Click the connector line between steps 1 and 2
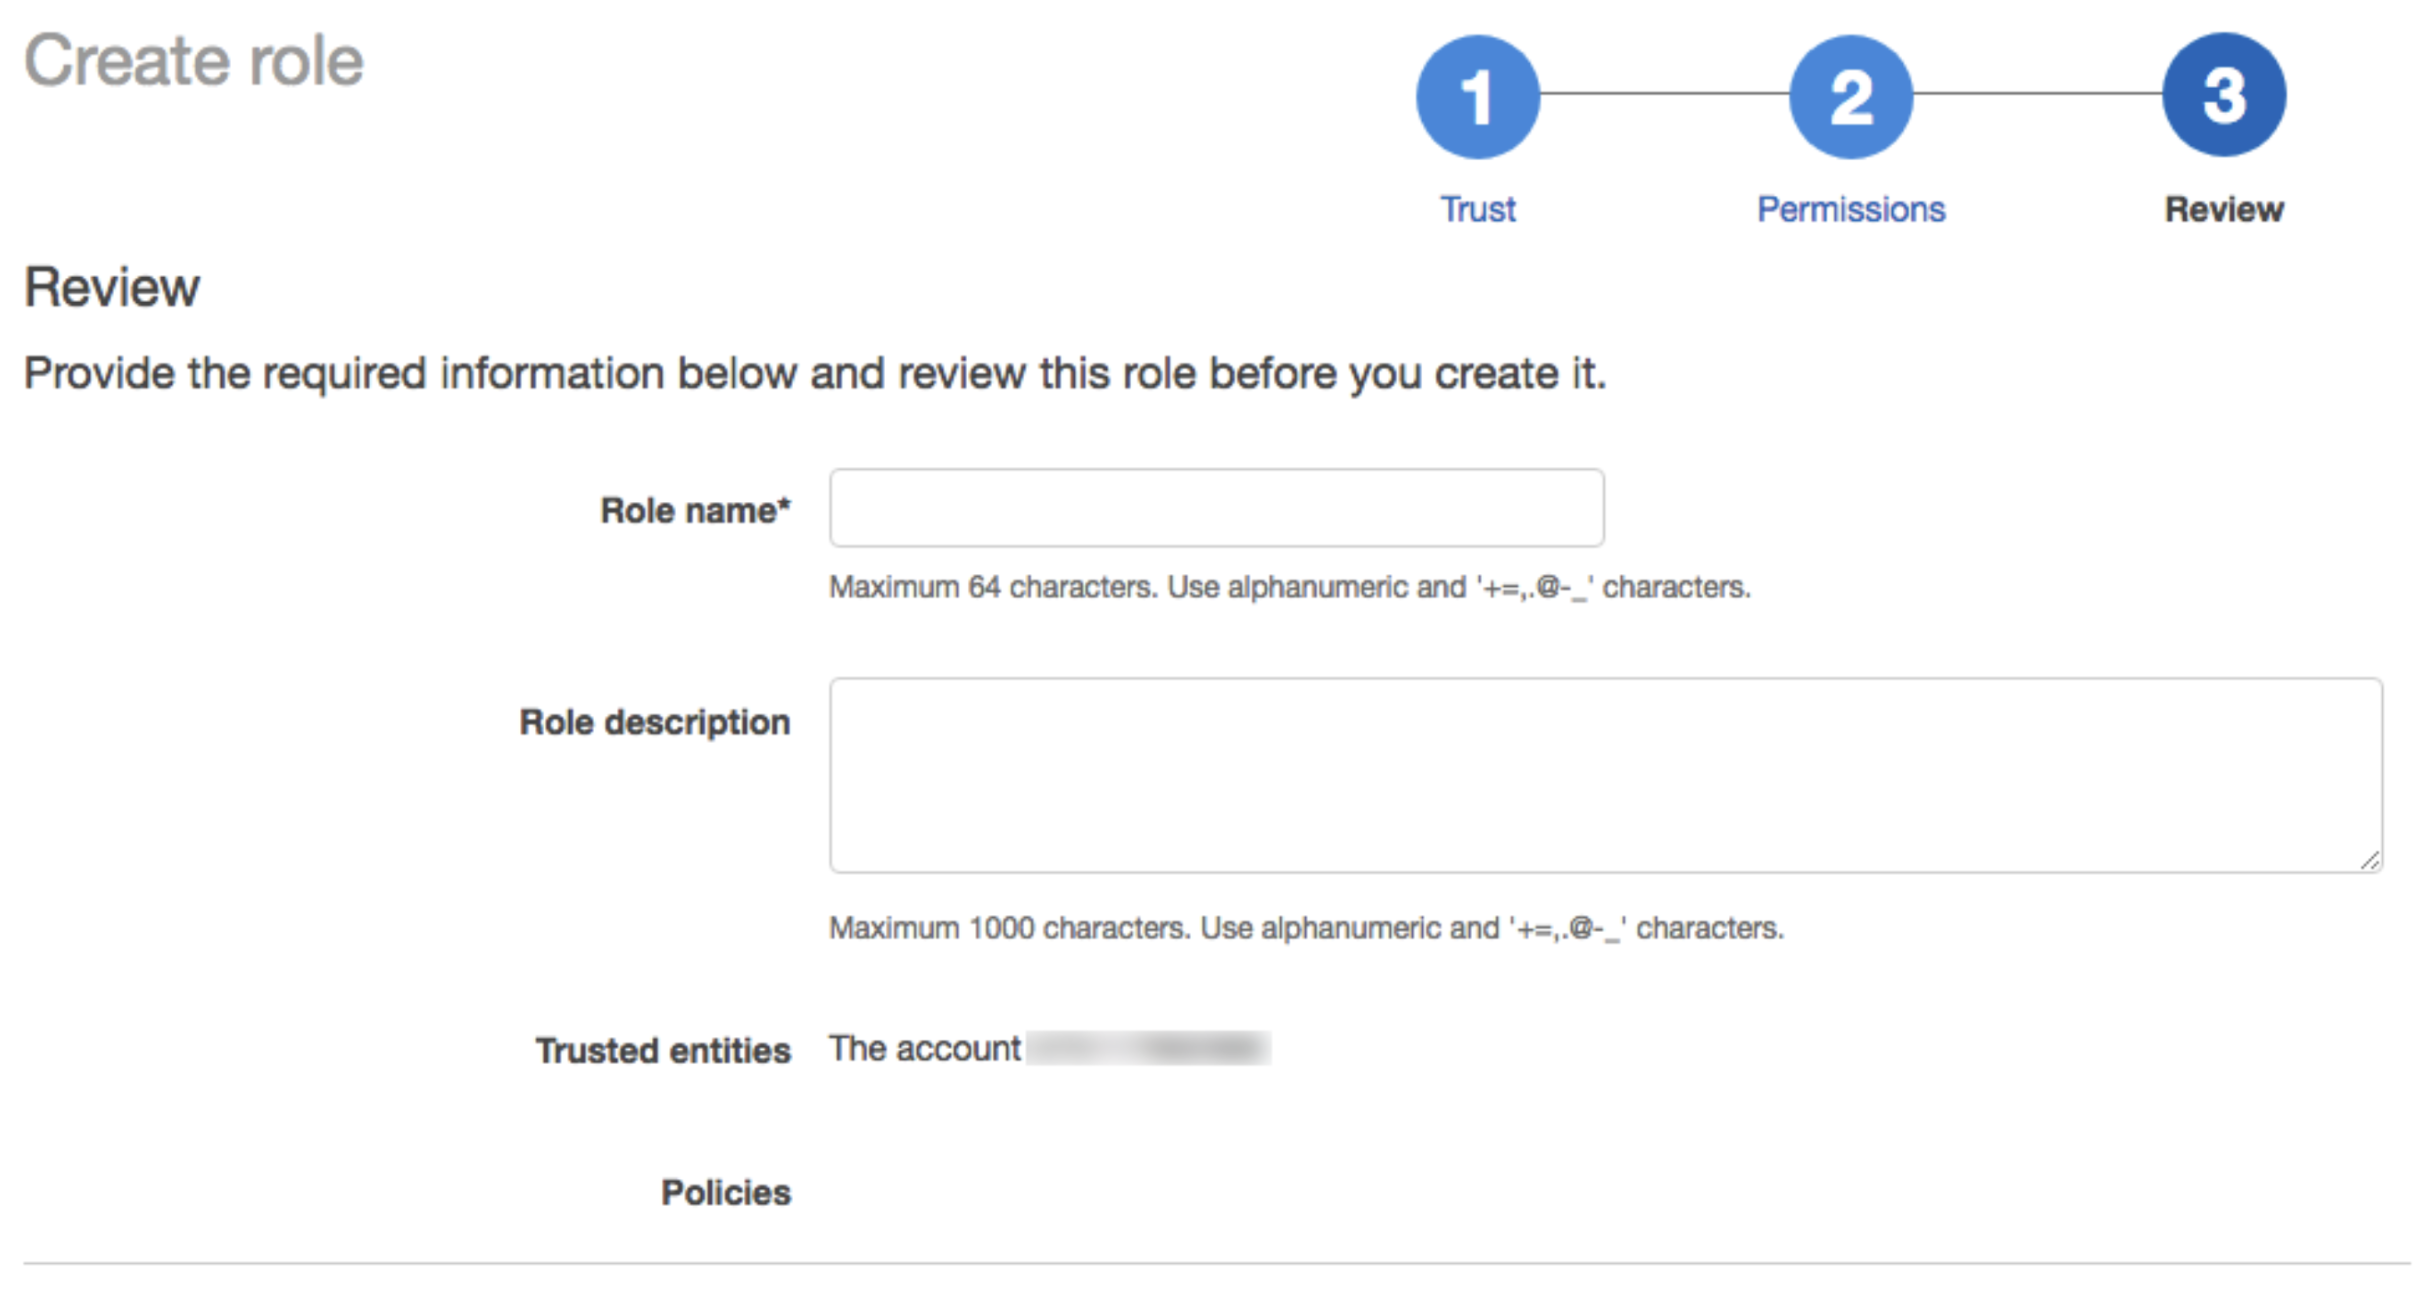 1664,94
